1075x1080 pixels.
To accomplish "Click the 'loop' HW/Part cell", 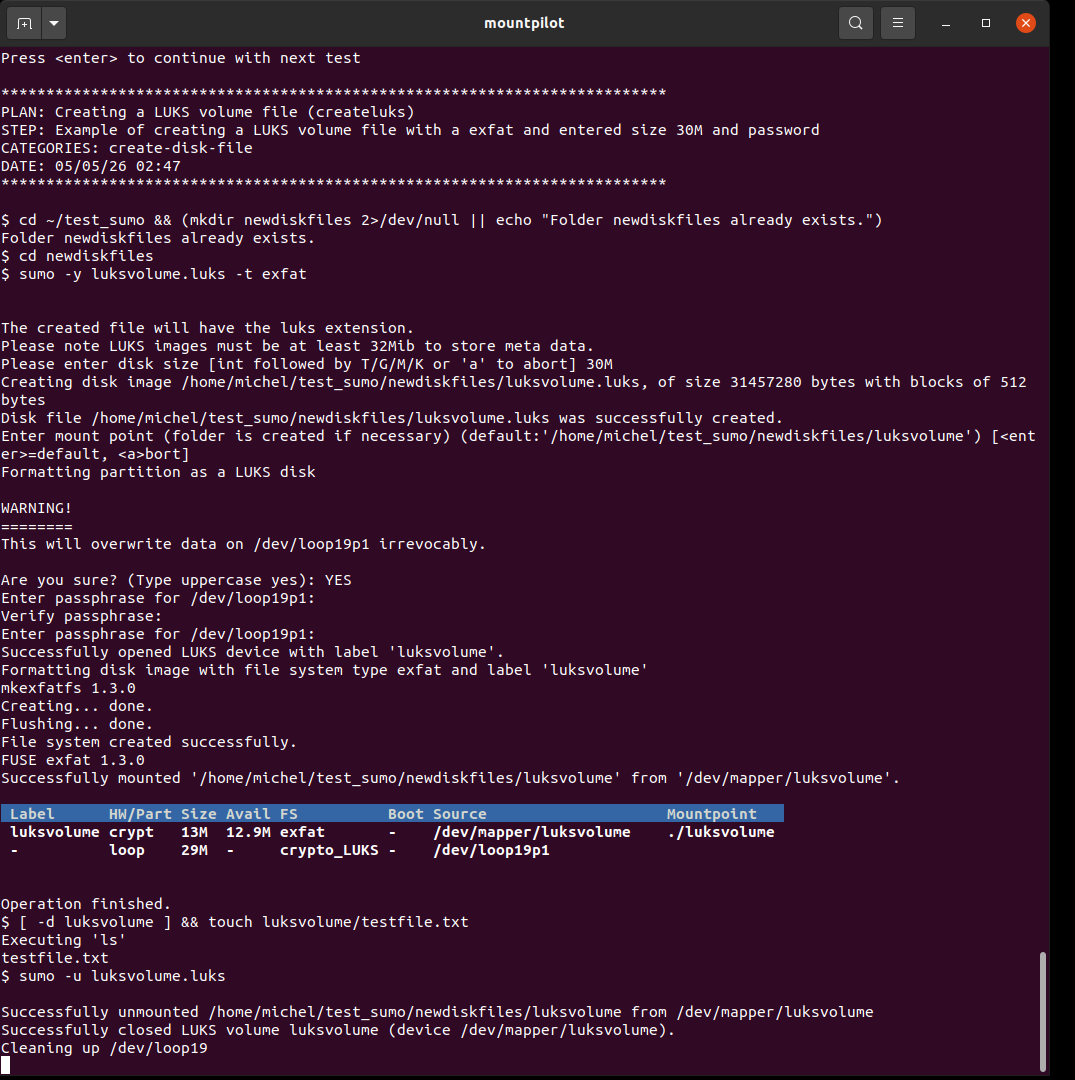I will 127,850.
